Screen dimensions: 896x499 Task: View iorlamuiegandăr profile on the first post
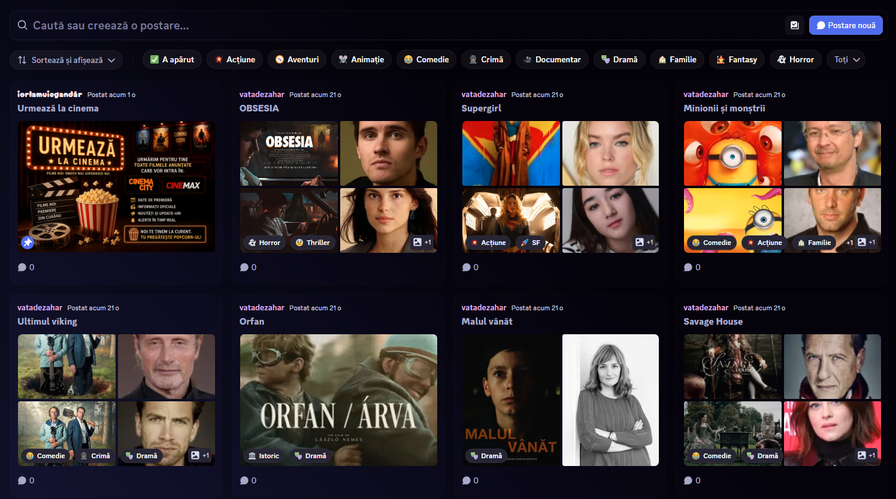50,94
